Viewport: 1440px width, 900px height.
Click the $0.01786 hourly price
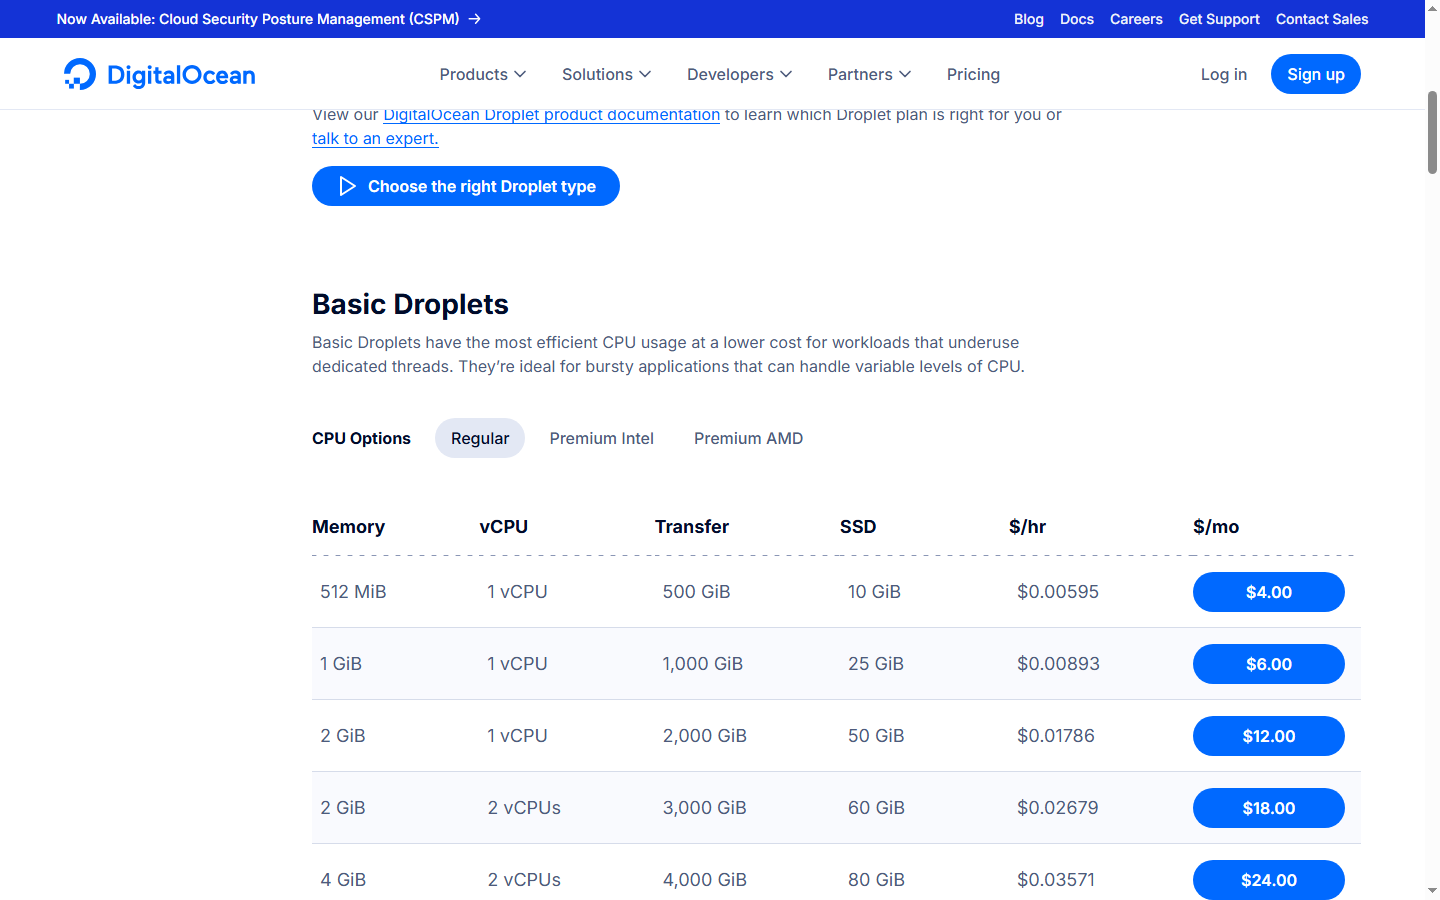pyautogui.click(x=1056, y=736)
